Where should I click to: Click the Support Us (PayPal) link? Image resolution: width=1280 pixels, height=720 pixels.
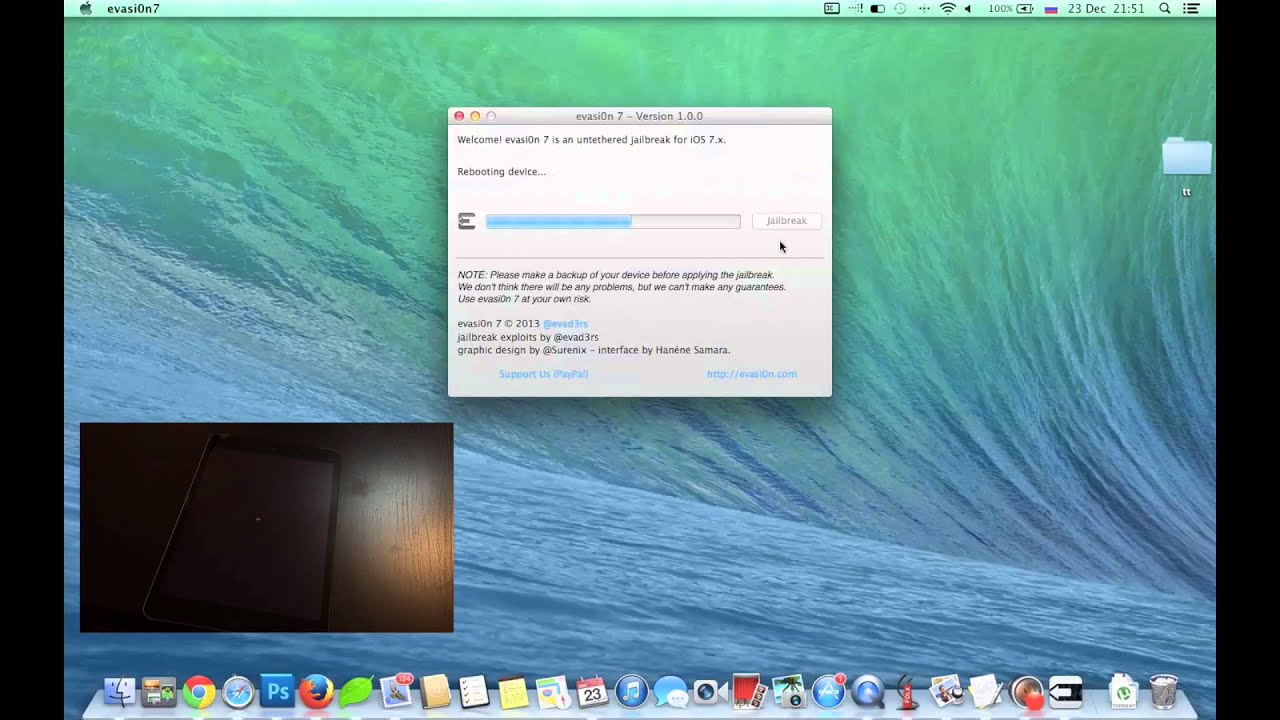[544, 374]
